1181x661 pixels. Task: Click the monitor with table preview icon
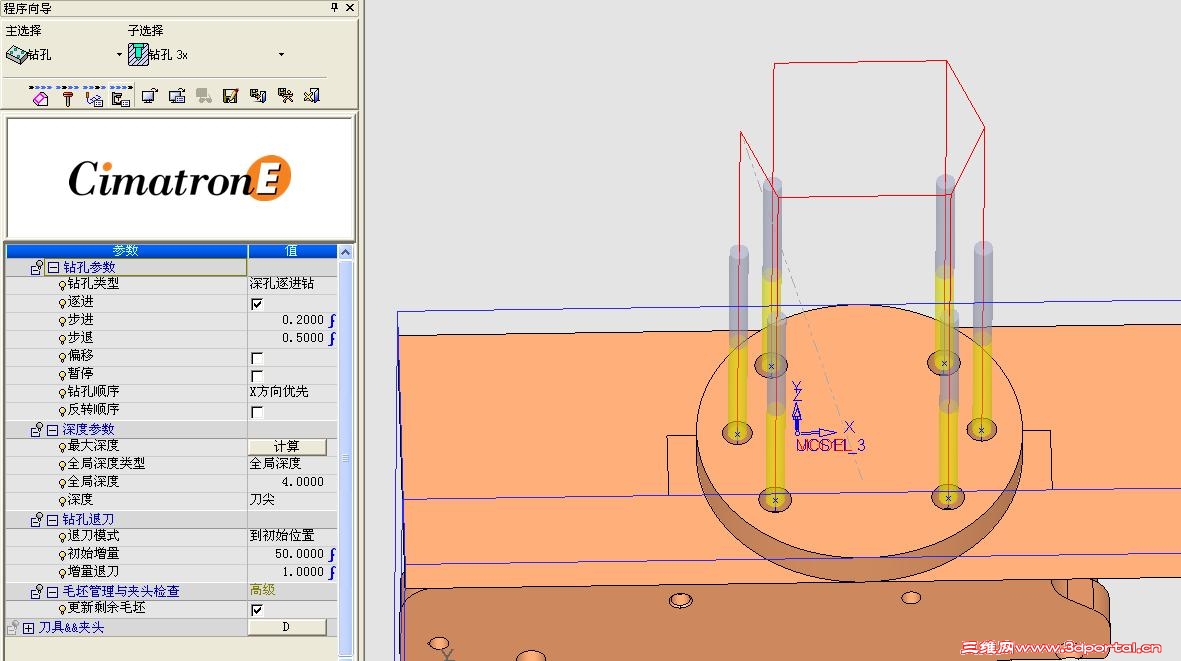[x=177, y=96]
